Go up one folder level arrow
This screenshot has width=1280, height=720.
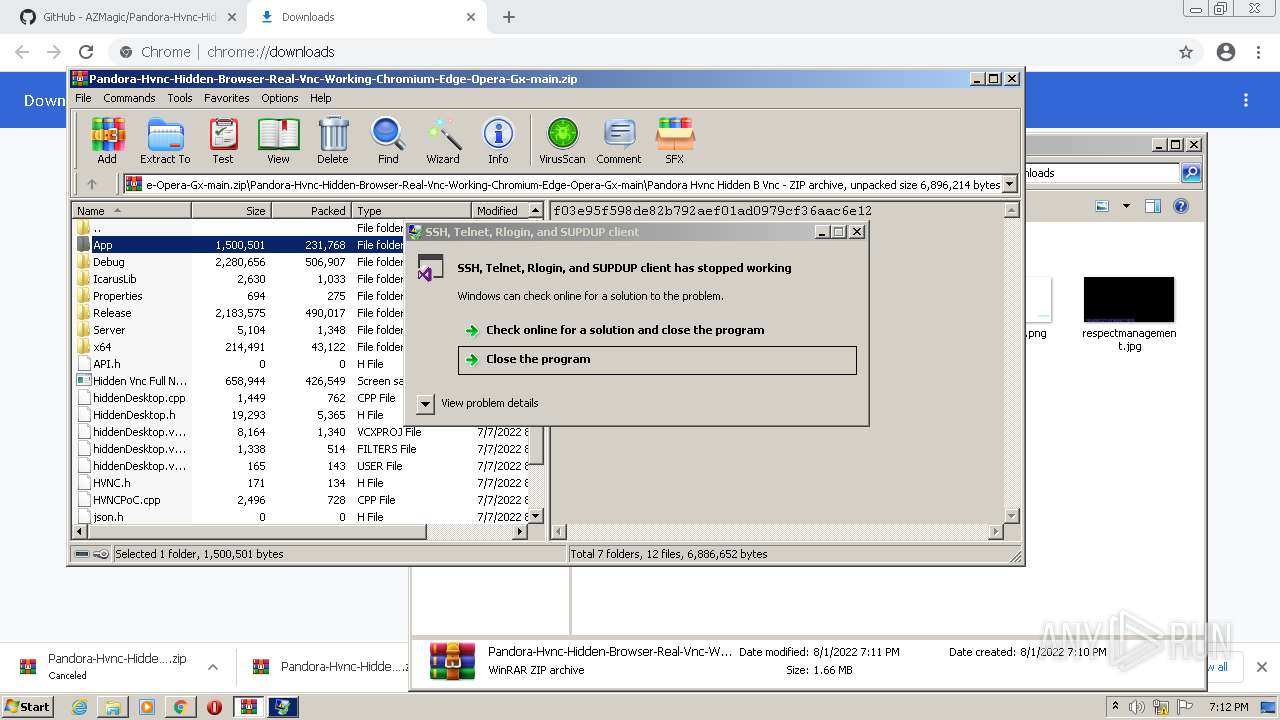[x=92, y=184]
